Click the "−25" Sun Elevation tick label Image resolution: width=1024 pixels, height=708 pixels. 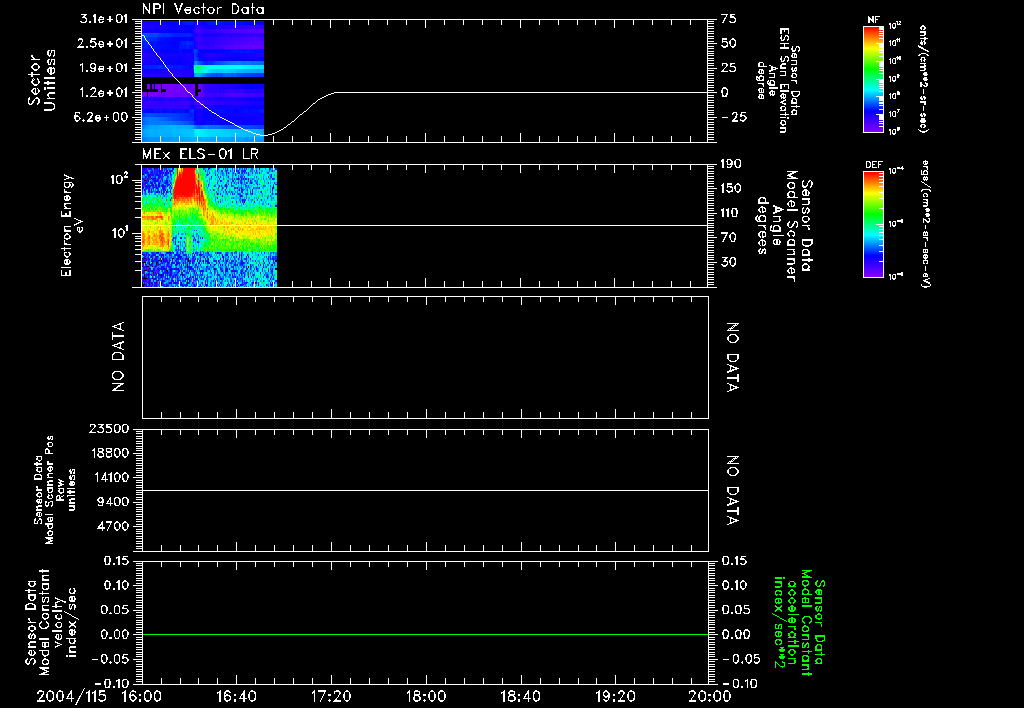734,117
